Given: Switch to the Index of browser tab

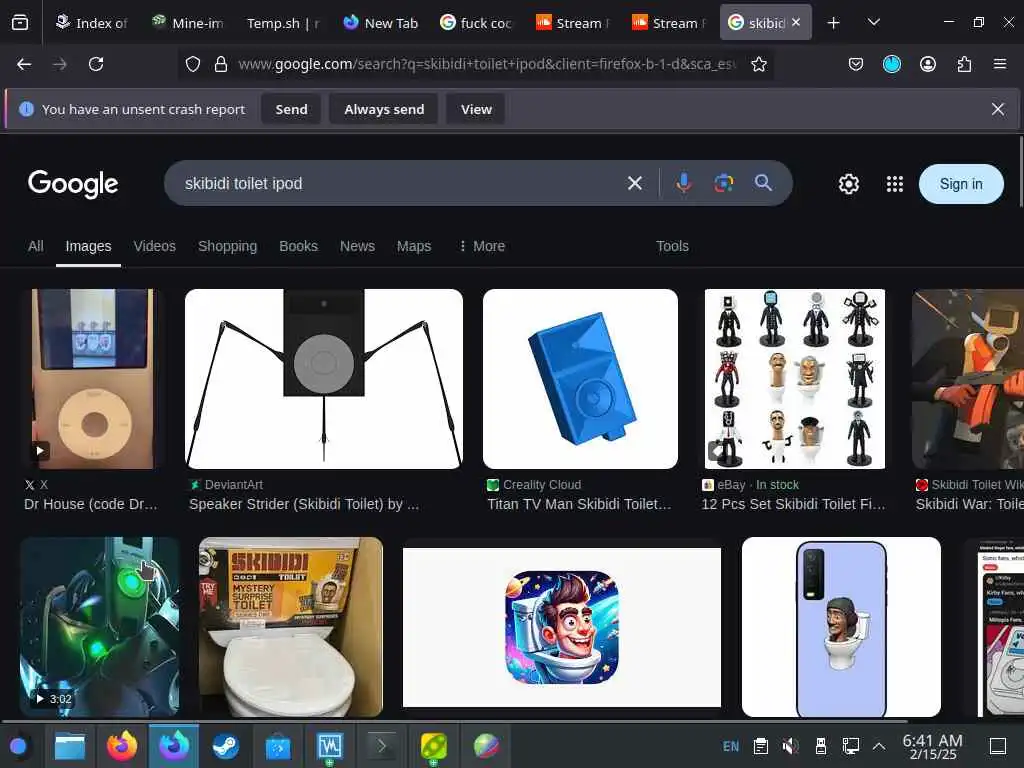Looking at the screenshot, I should click(x=91, y=23).
